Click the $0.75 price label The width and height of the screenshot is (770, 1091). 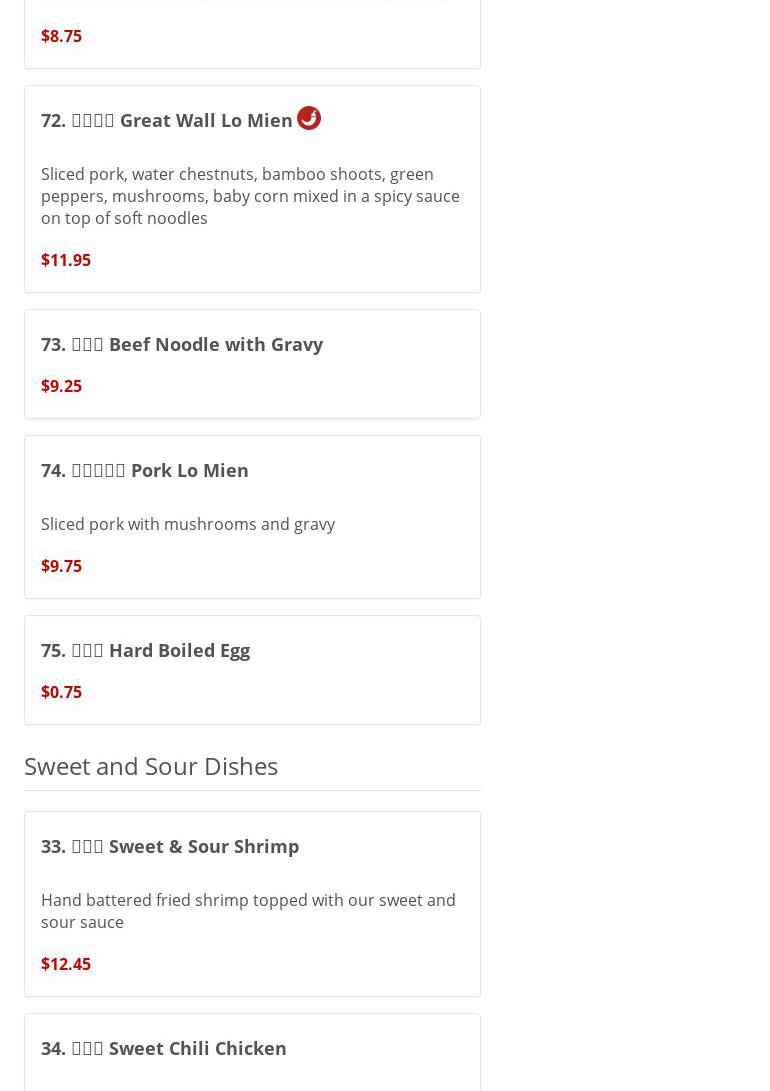[x=61, y=692]
